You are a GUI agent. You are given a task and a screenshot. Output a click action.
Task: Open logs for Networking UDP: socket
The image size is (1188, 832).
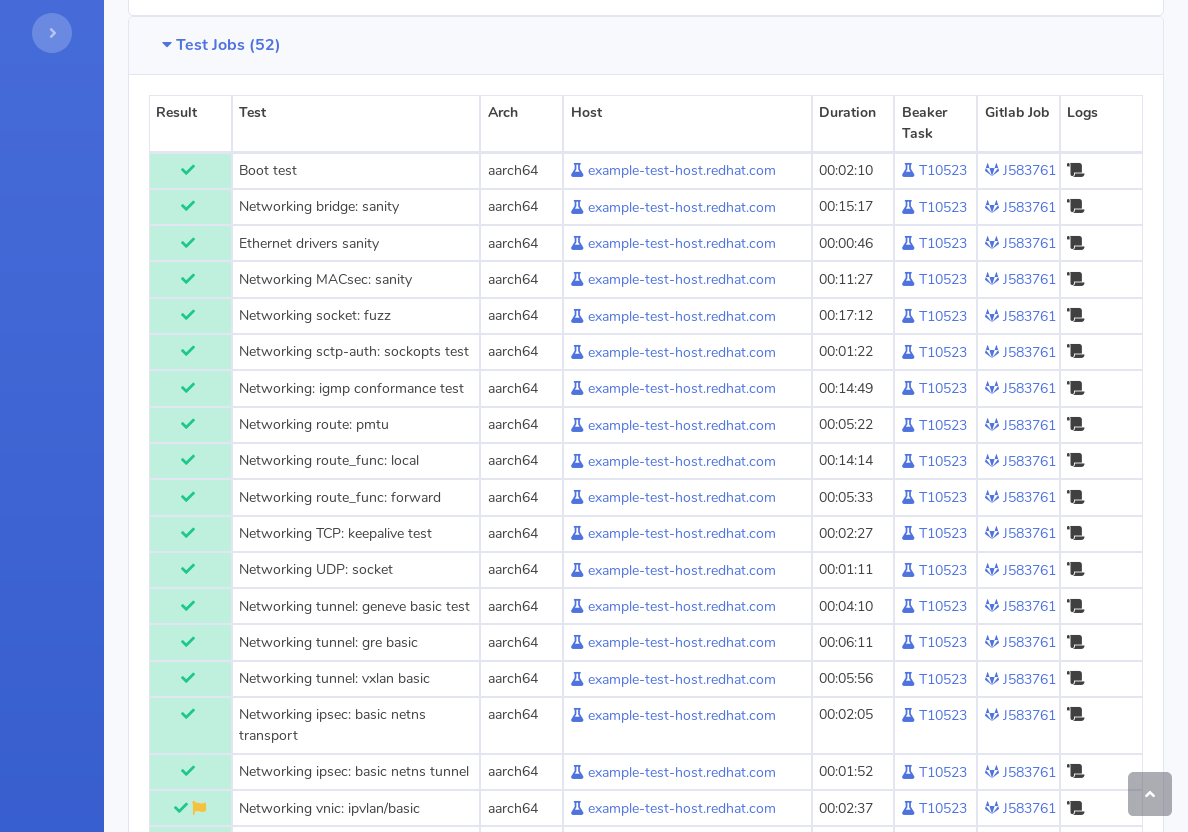click(1075, 569)
